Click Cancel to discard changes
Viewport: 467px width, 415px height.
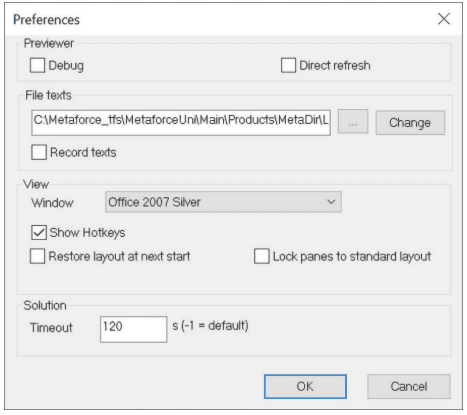pos(409,386)
